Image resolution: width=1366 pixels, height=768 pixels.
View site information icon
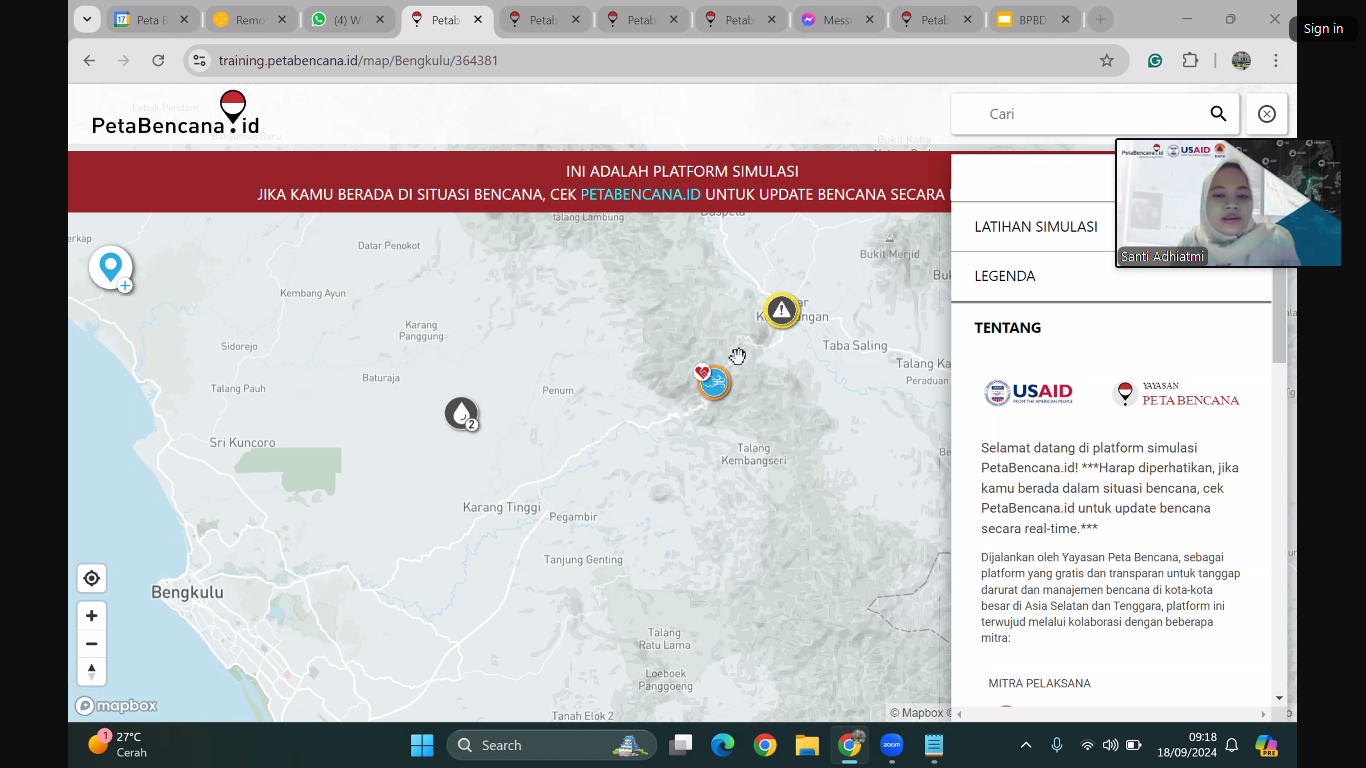pos(199,60)
